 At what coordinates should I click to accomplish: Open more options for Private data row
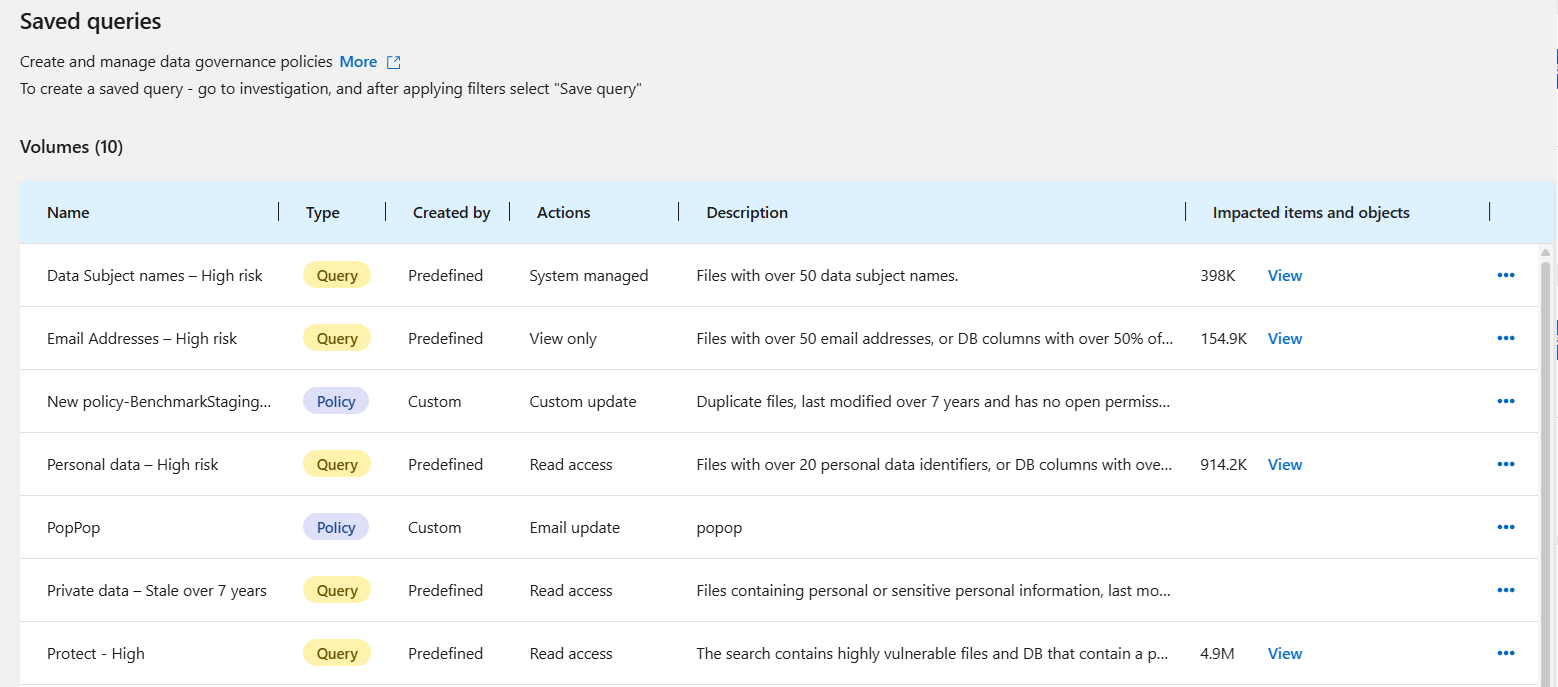(x=1506, y=590)
